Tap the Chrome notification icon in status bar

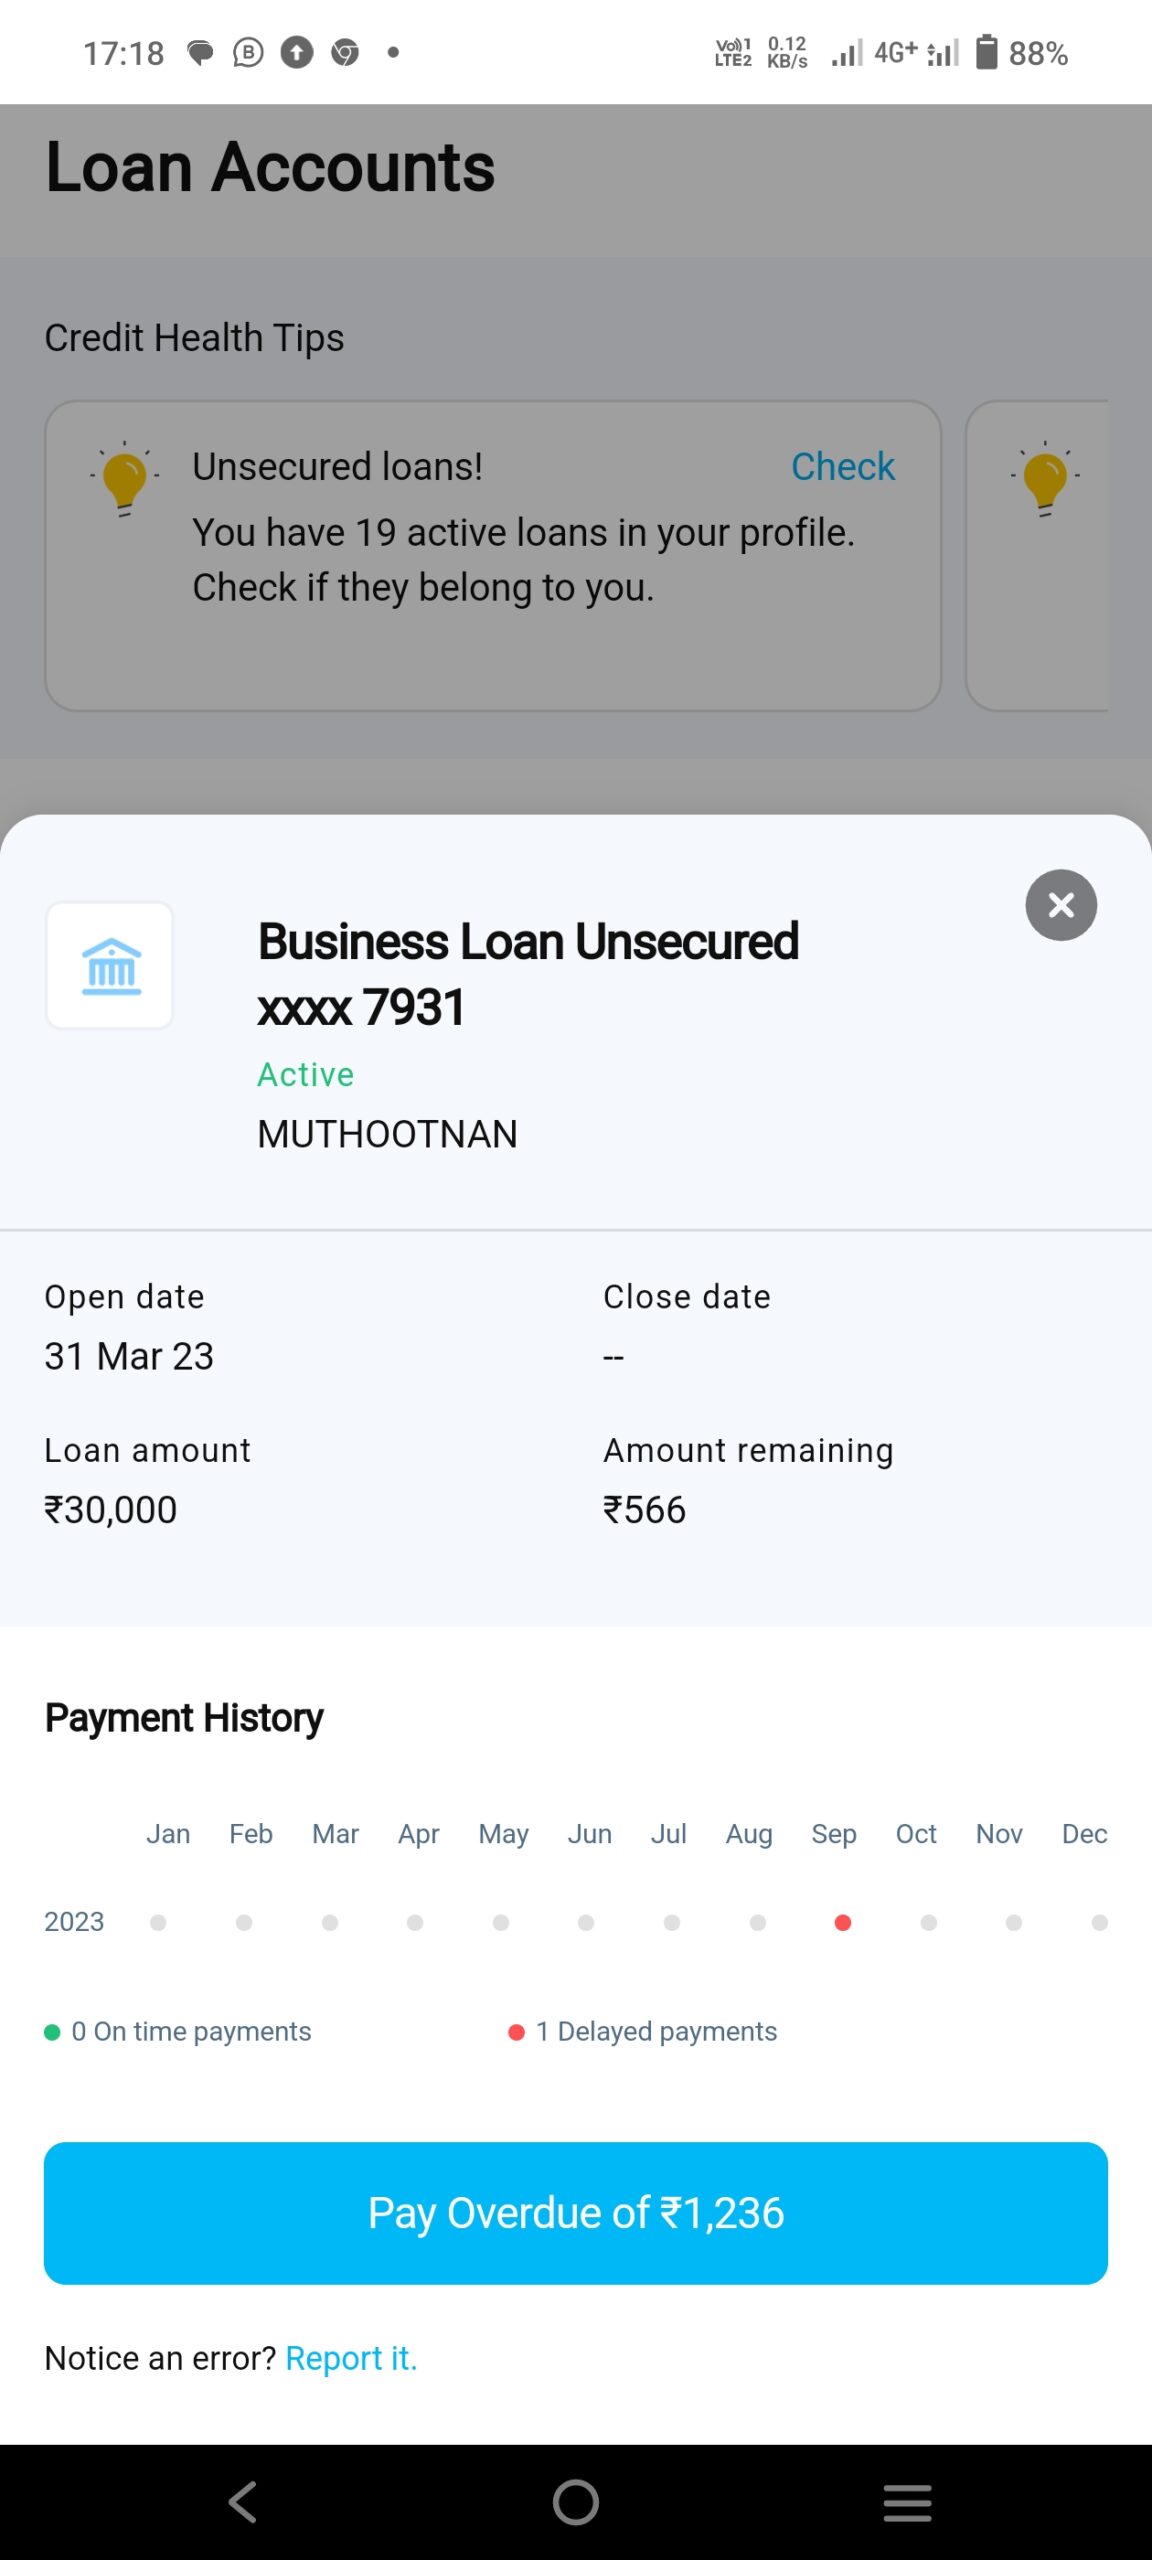[x=345, y=52]
